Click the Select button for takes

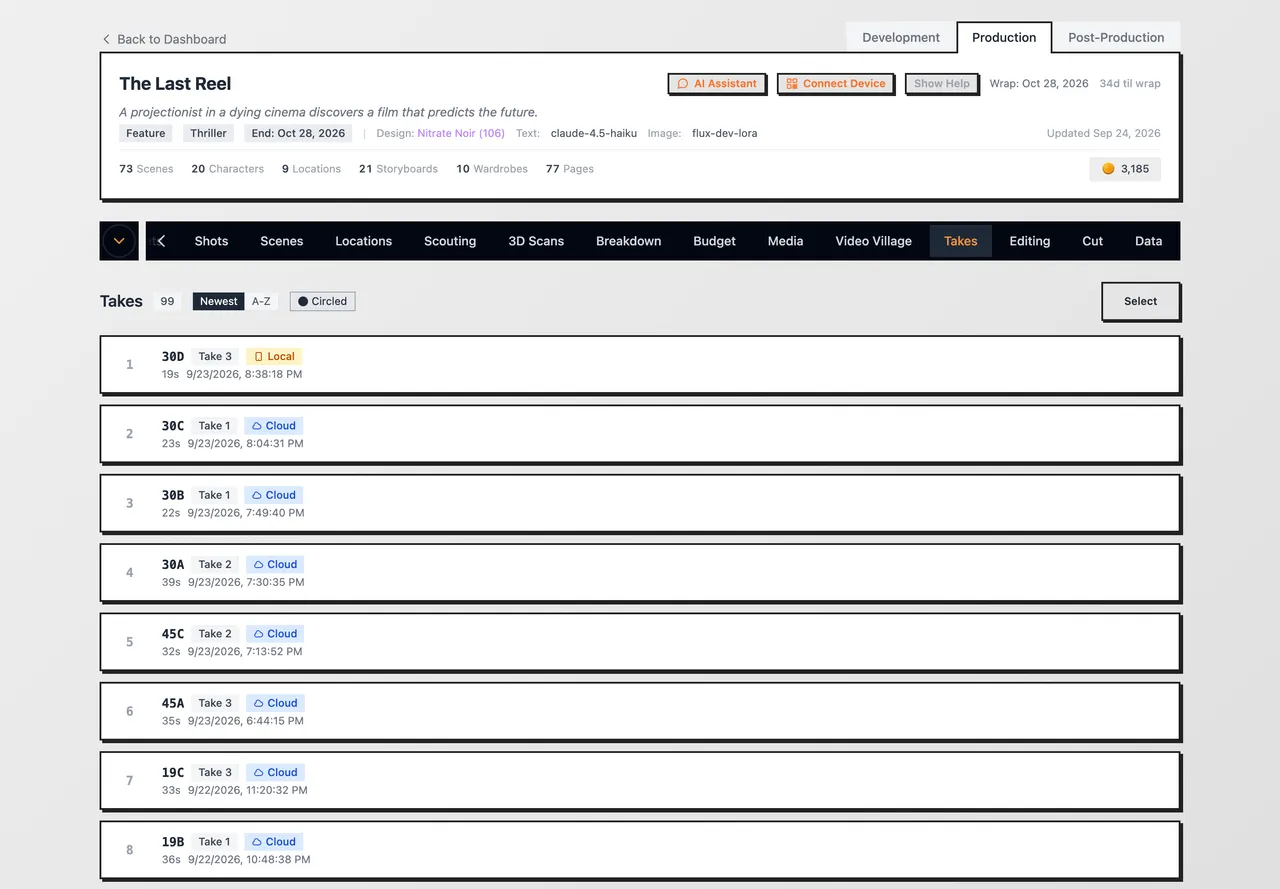pos(1140,301)
